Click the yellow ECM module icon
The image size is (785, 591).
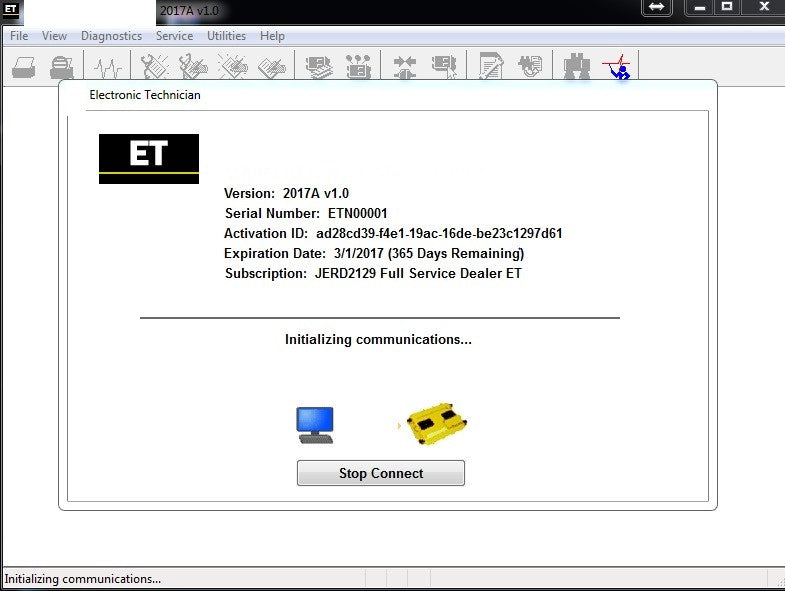pyautogui.click(x=437, y=424)
